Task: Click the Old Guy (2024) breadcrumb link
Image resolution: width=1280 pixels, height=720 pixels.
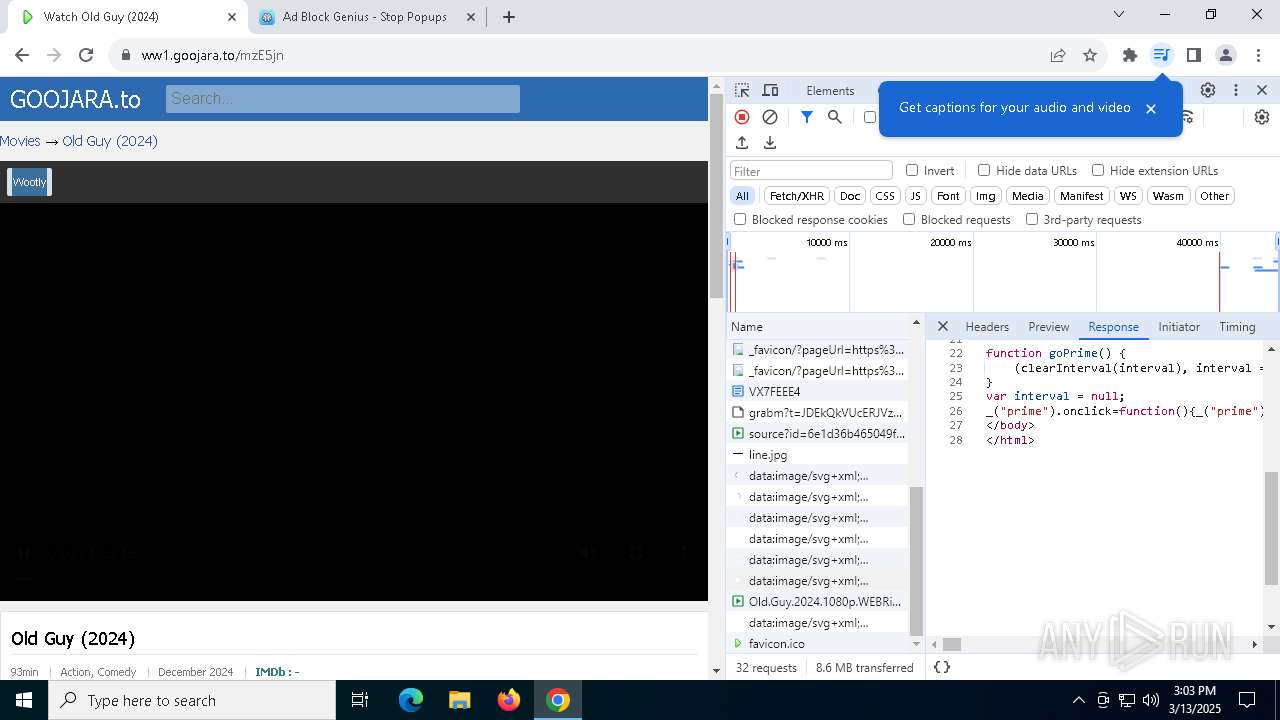Action: tap(110, 141)
